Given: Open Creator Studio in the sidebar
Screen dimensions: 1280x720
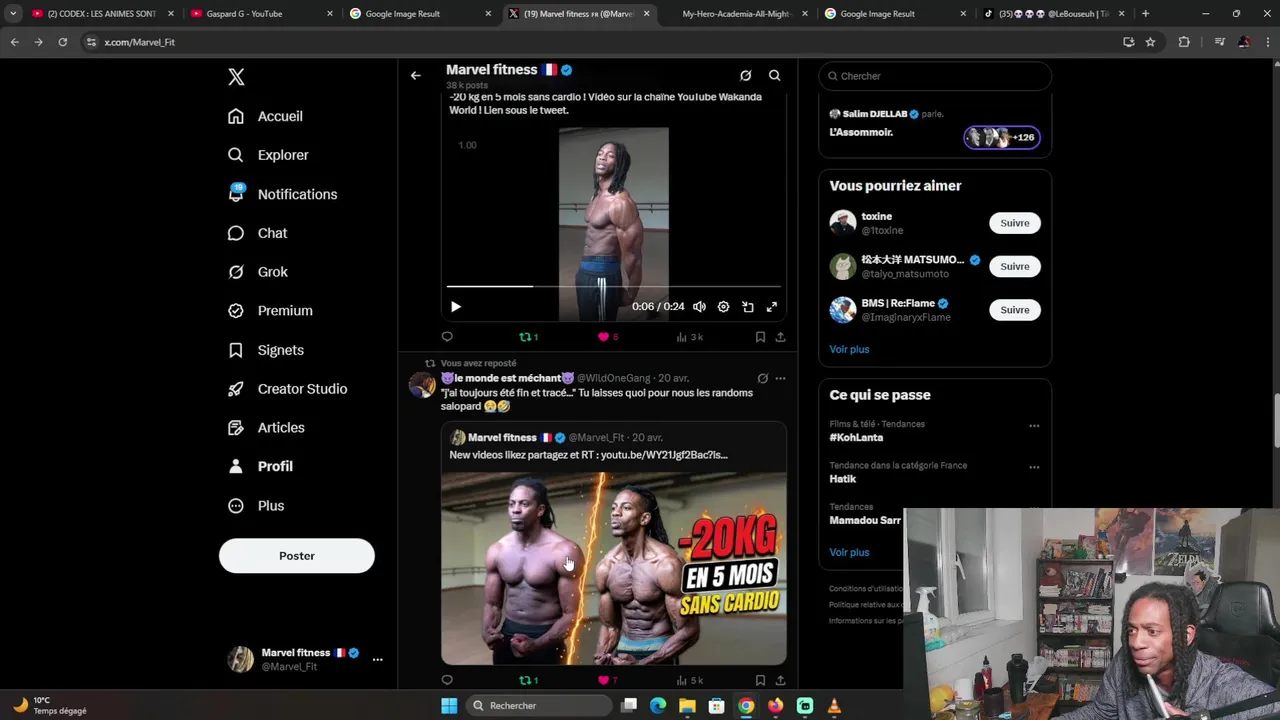Looking at the screenshot, I should click(287, 389).
